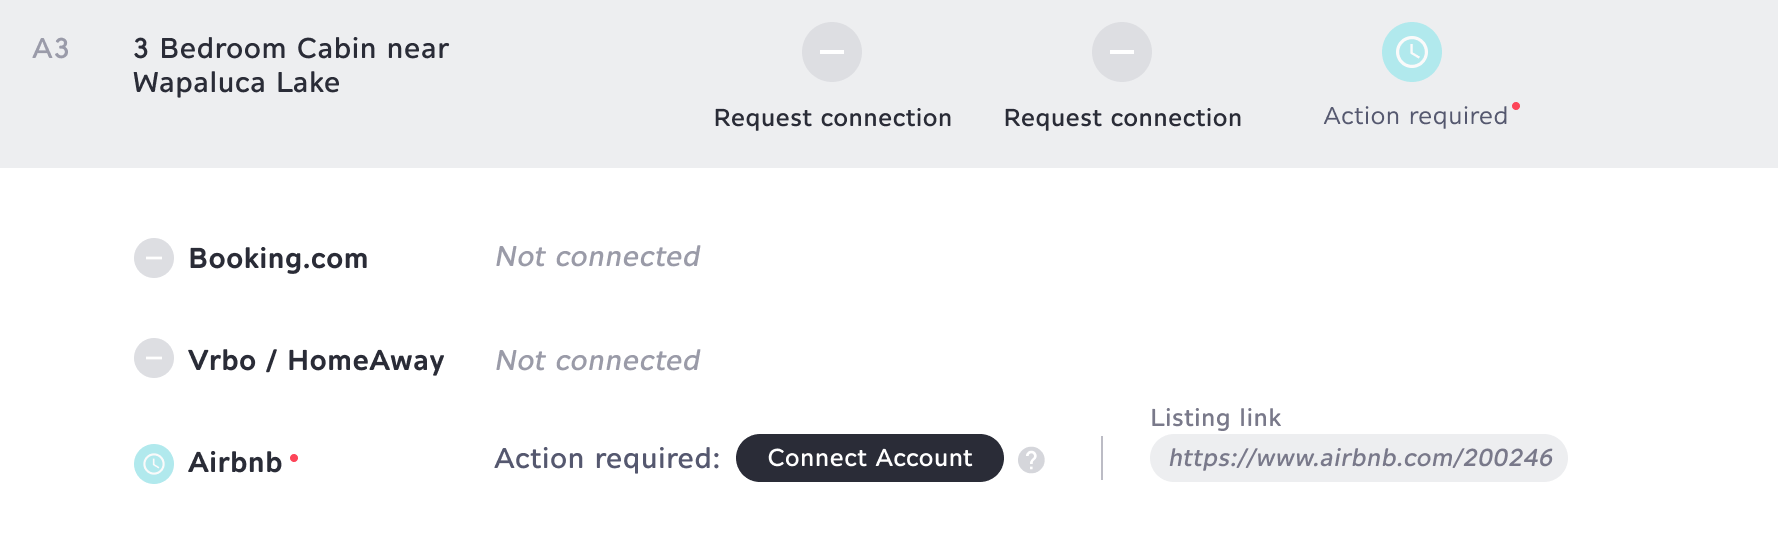Click Not connected status for Booking.com
This screenshot has width=1778, height=534.
(x=598, y=257)
